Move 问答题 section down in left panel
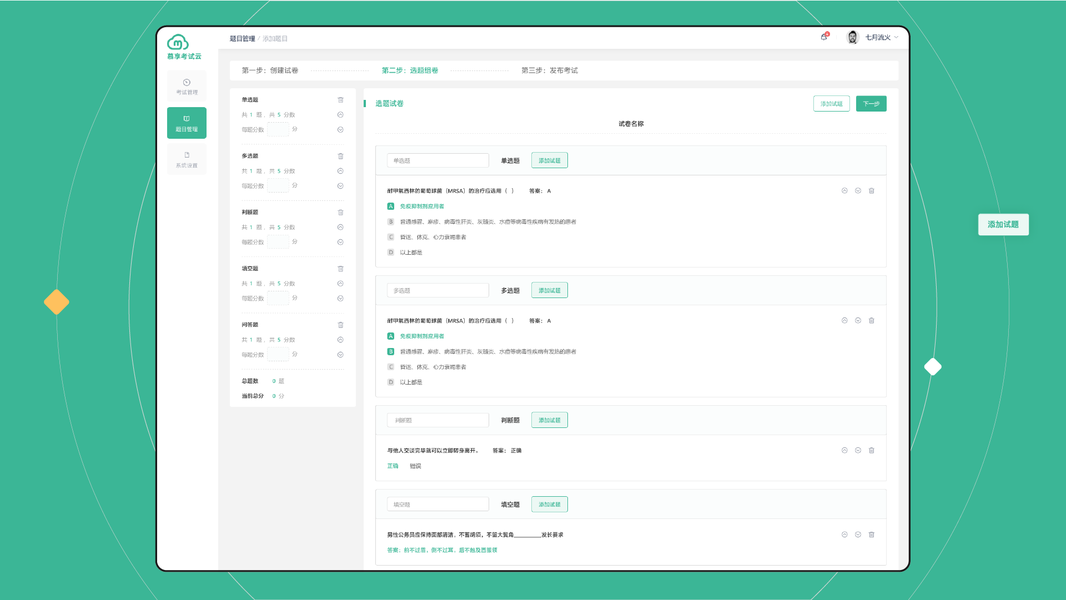The image size is (1066, 600). pos(341,355)
